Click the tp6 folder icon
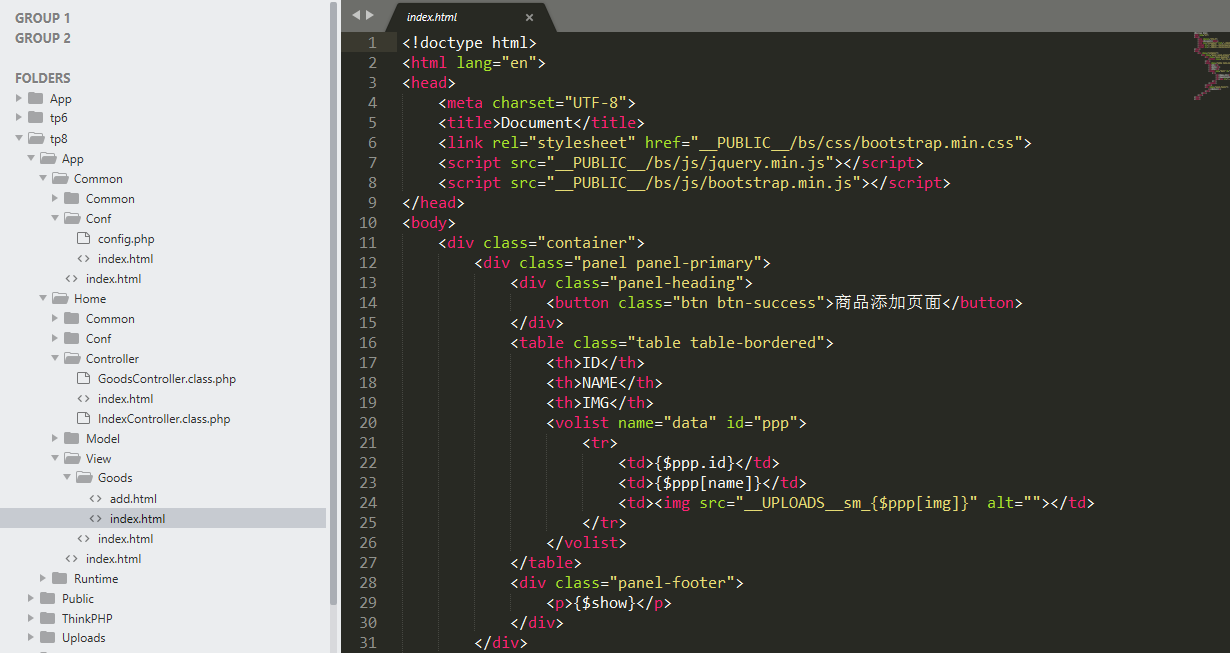Image resolution: width=1230 pixels, height=653 pixels. click(x=36, y=118)
